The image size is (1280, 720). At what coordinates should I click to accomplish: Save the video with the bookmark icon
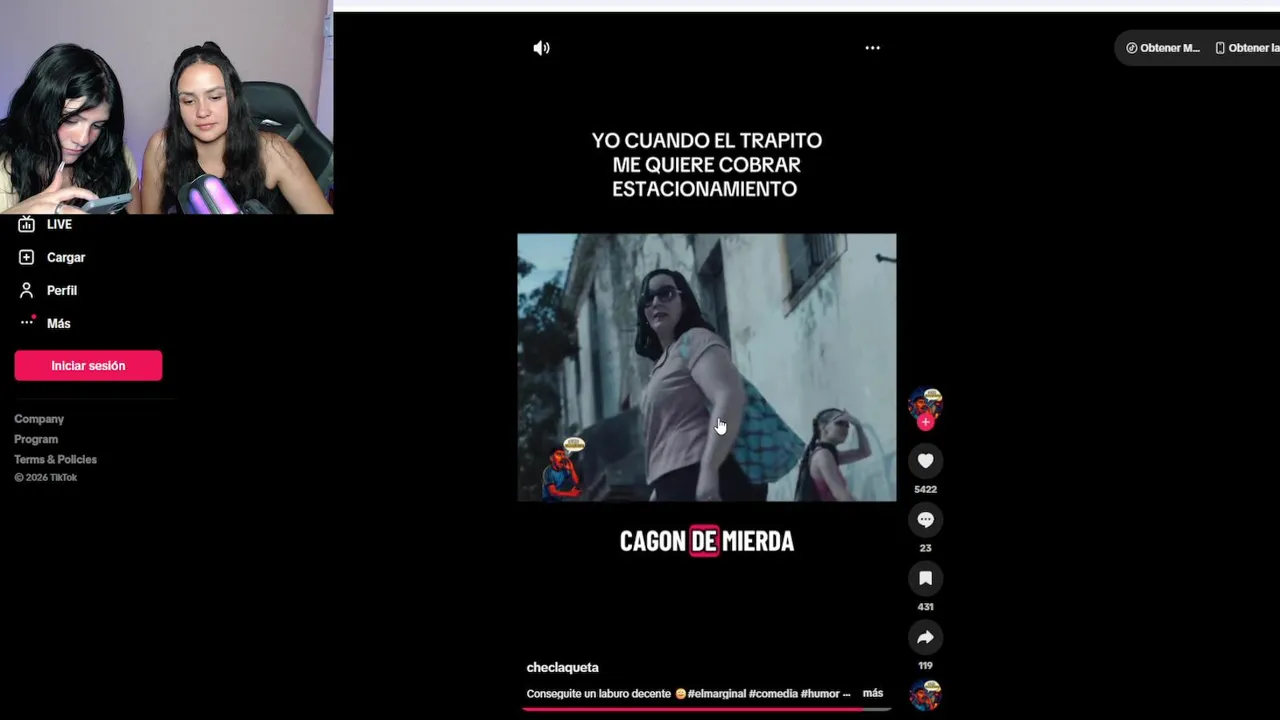tap(925, 578)
